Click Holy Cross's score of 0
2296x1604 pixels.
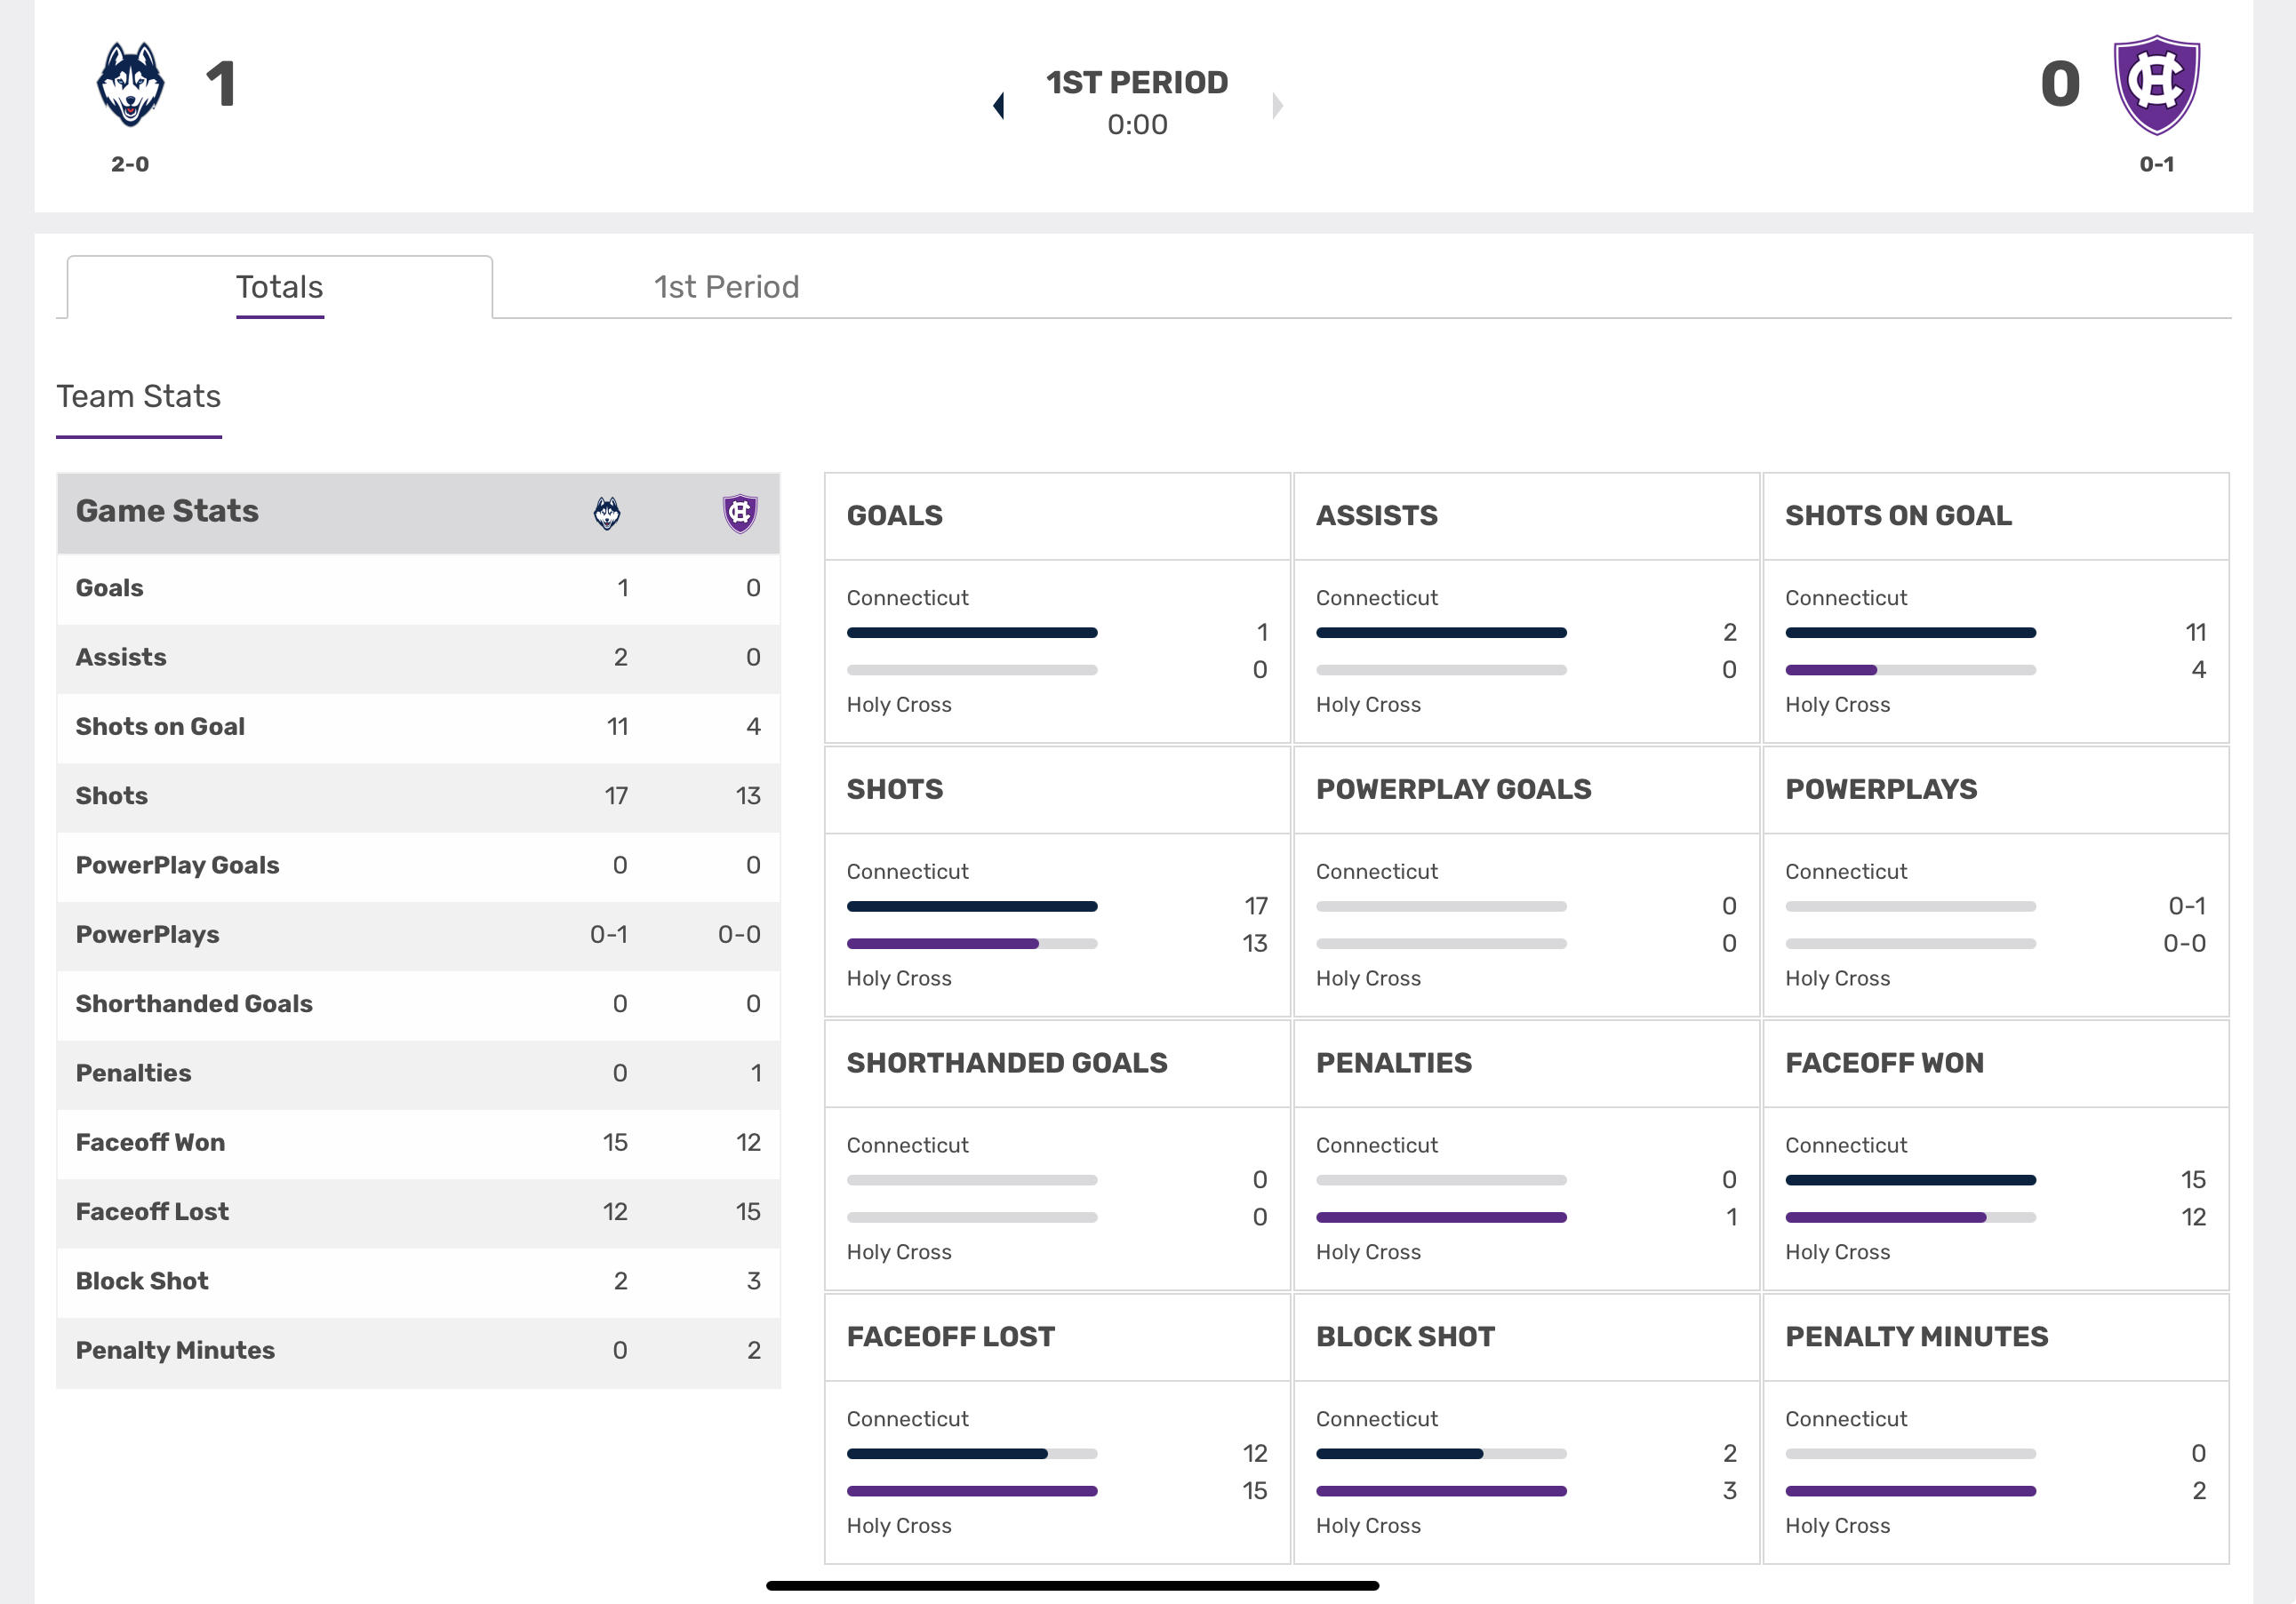(x=2060, y=84)
